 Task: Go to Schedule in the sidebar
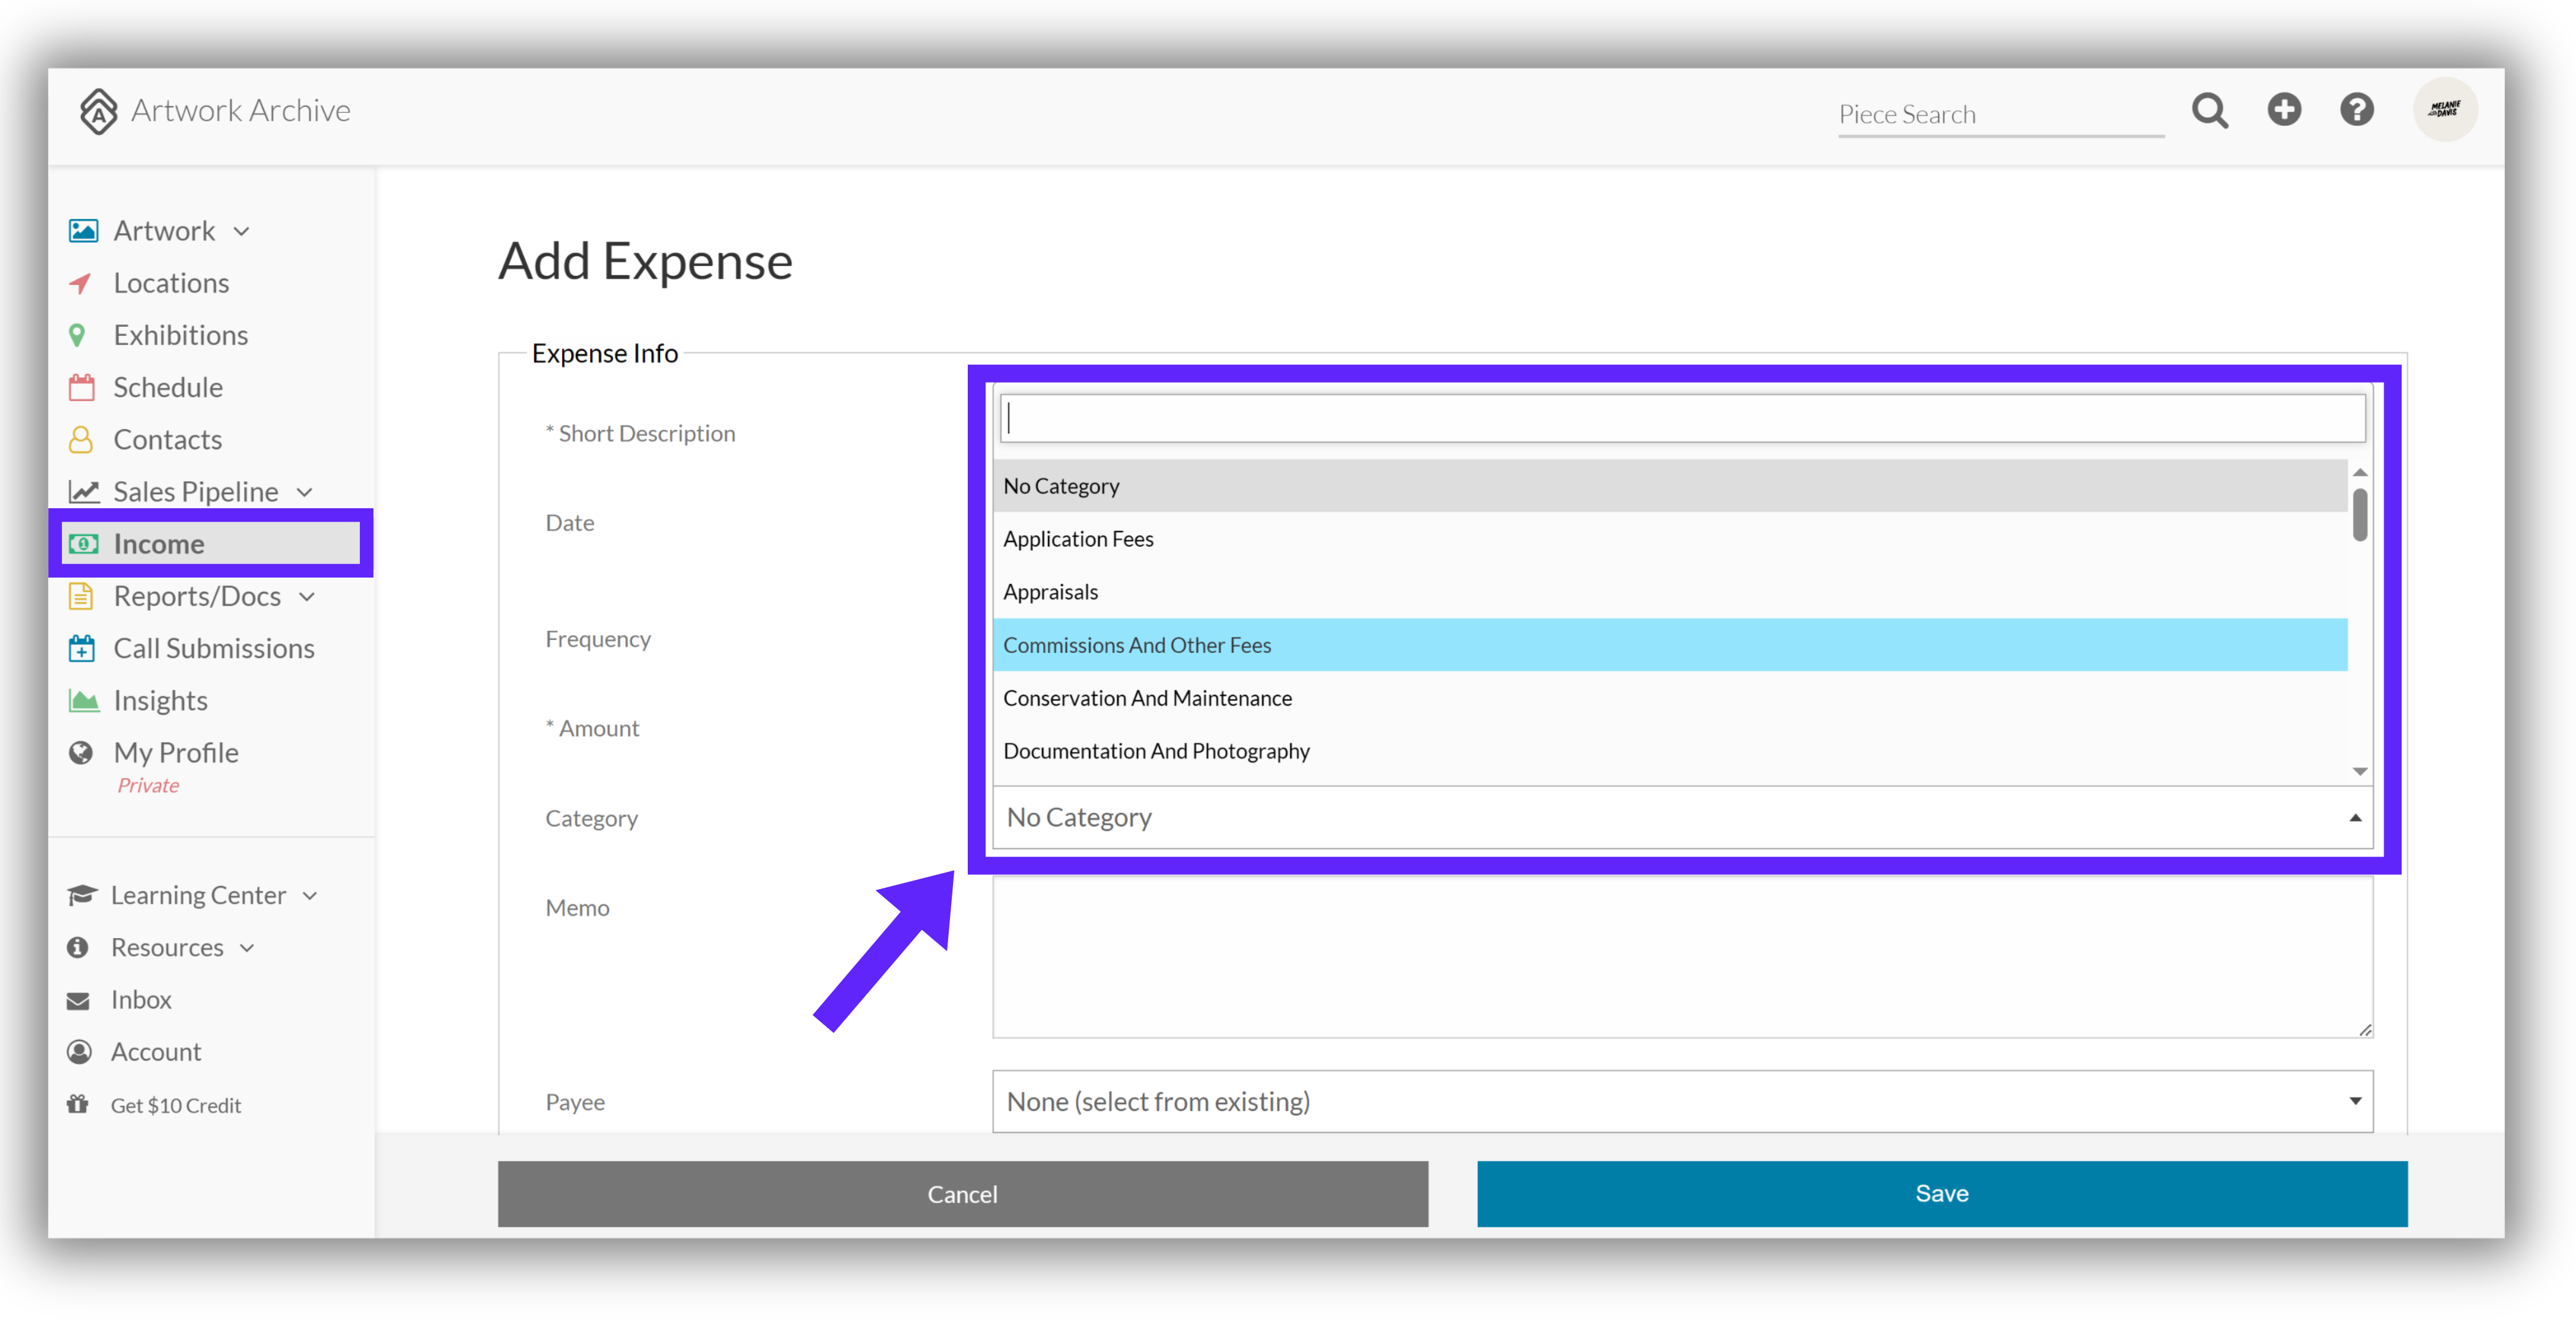pyautogui.click(x=167, y=387)
